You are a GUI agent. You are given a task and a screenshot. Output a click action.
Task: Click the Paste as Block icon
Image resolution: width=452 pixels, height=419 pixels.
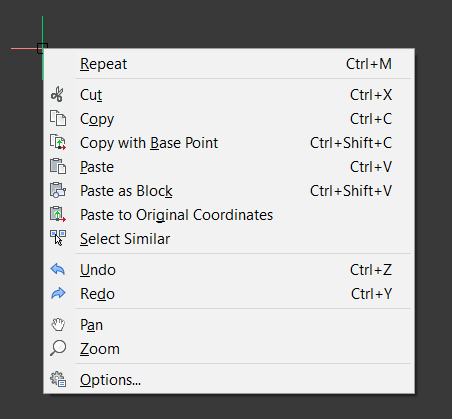[x=58, y=191]
